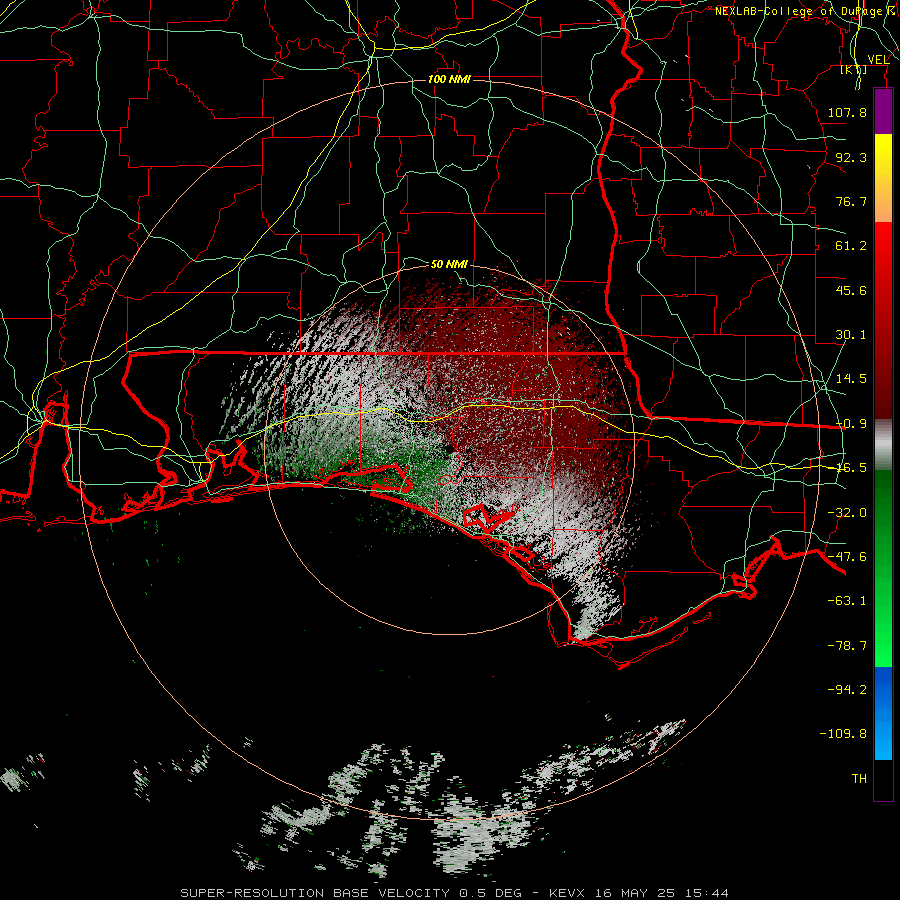Click the [KT] units label

(x=854, y=69)
